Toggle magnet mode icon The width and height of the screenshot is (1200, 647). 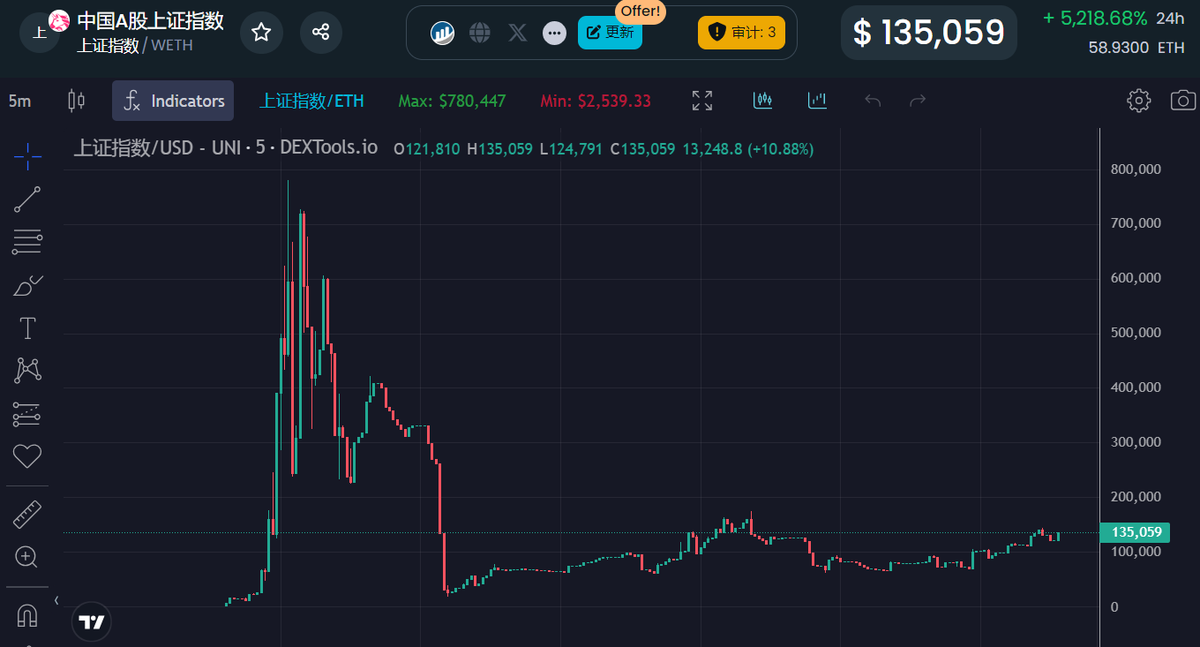27,615
